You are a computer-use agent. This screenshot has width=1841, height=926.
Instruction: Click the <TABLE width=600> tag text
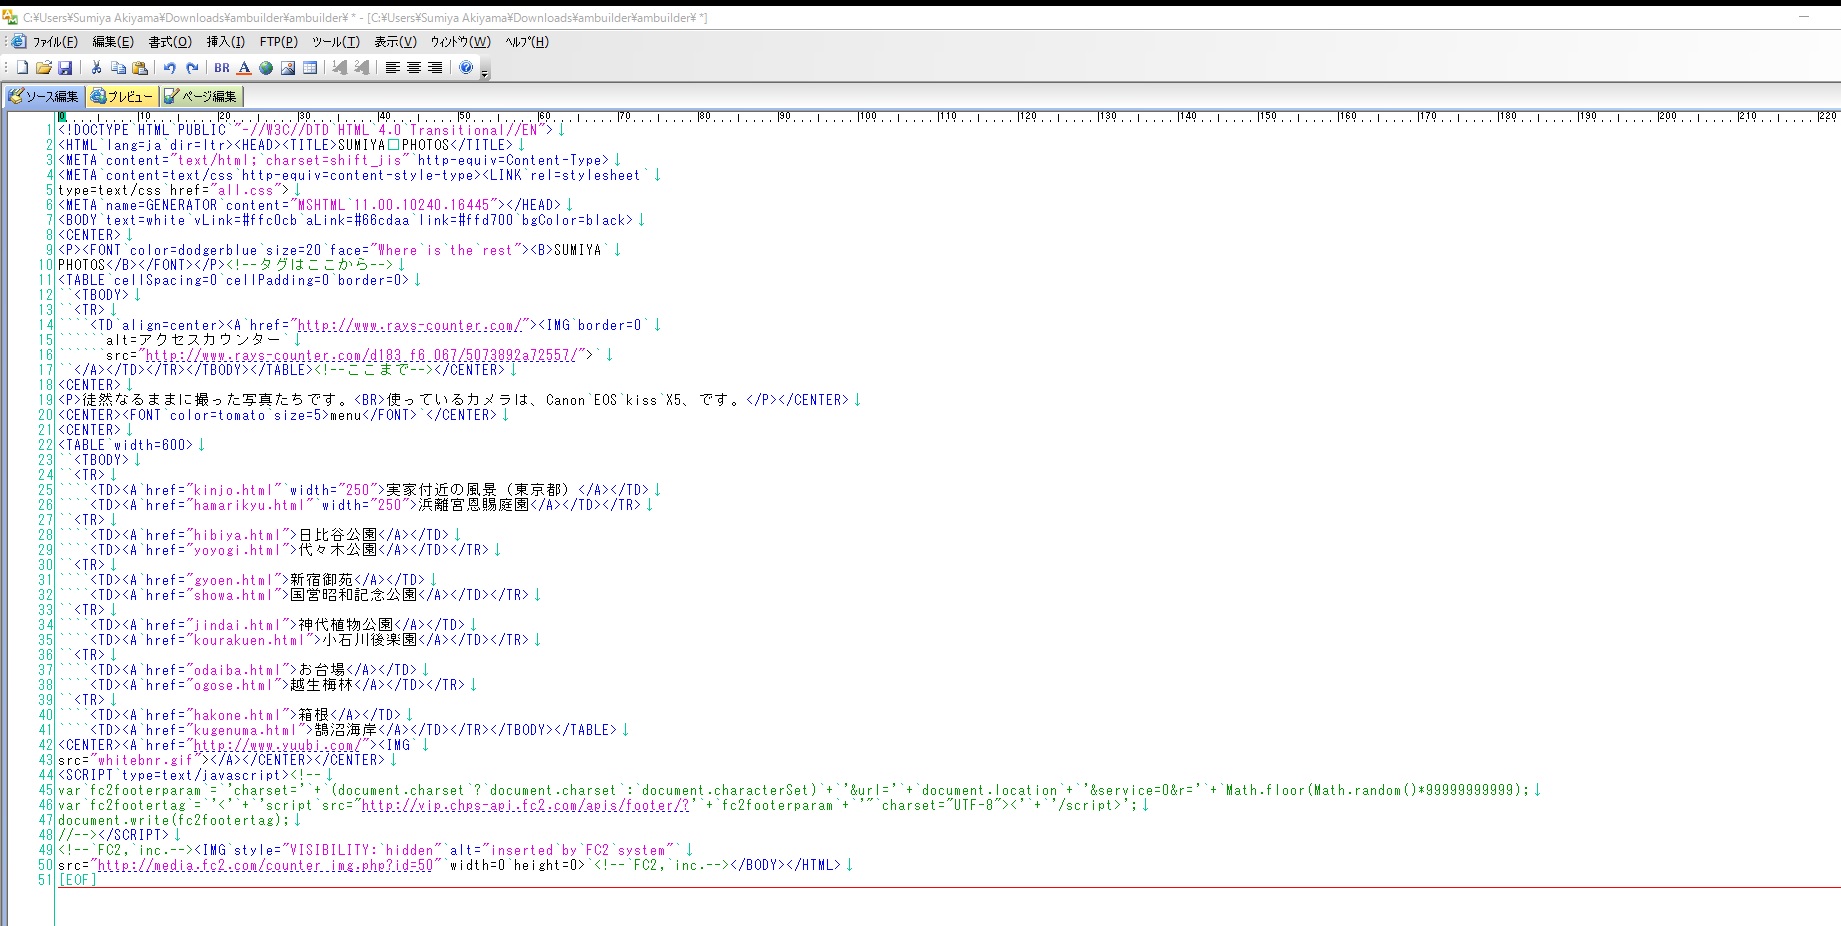click(126, 445)
